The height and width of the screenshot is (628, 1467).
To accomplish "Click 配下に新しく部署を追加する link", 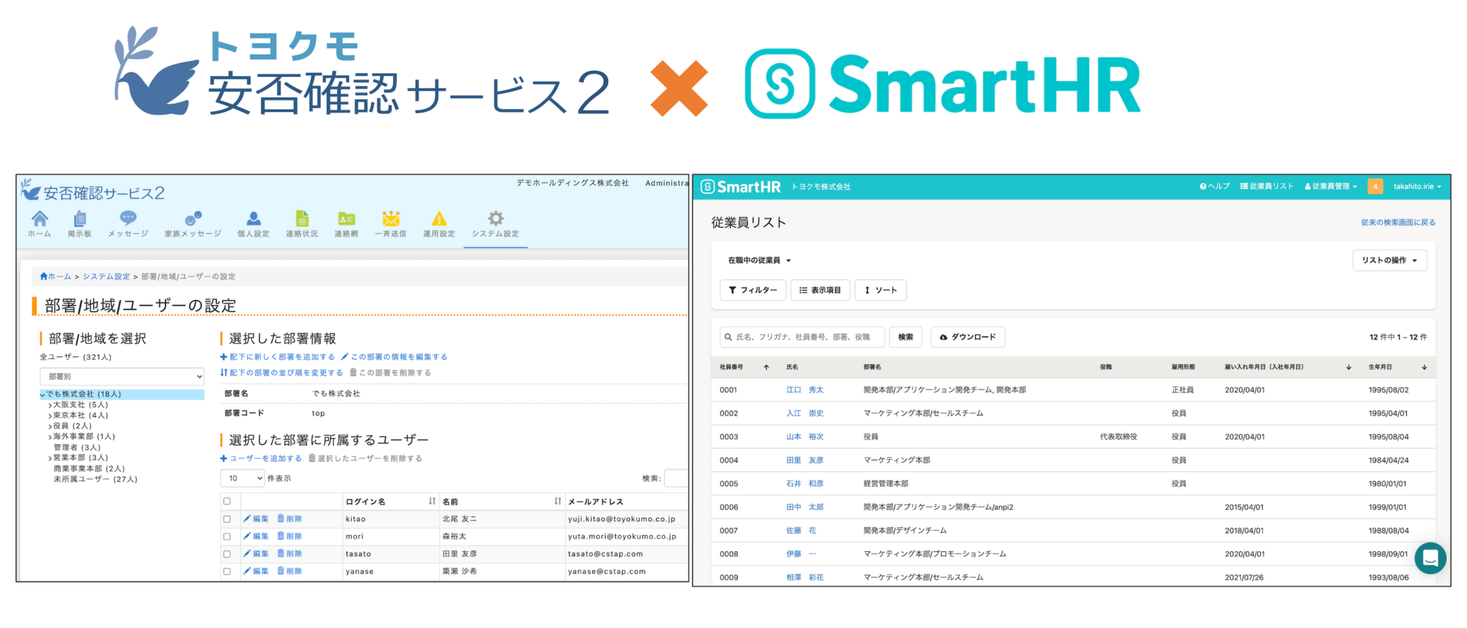I will (x=278, y=356).
